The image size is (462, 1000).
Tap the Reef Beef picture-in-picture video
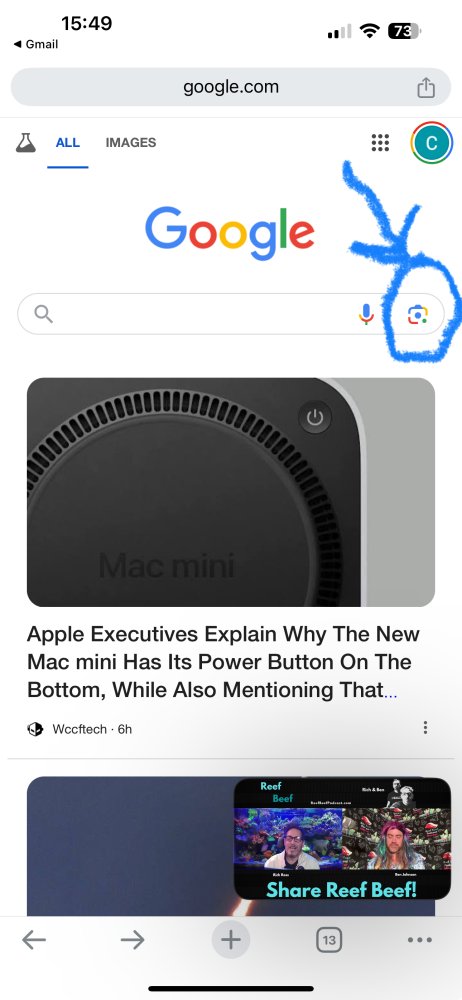tap(343, 839)
